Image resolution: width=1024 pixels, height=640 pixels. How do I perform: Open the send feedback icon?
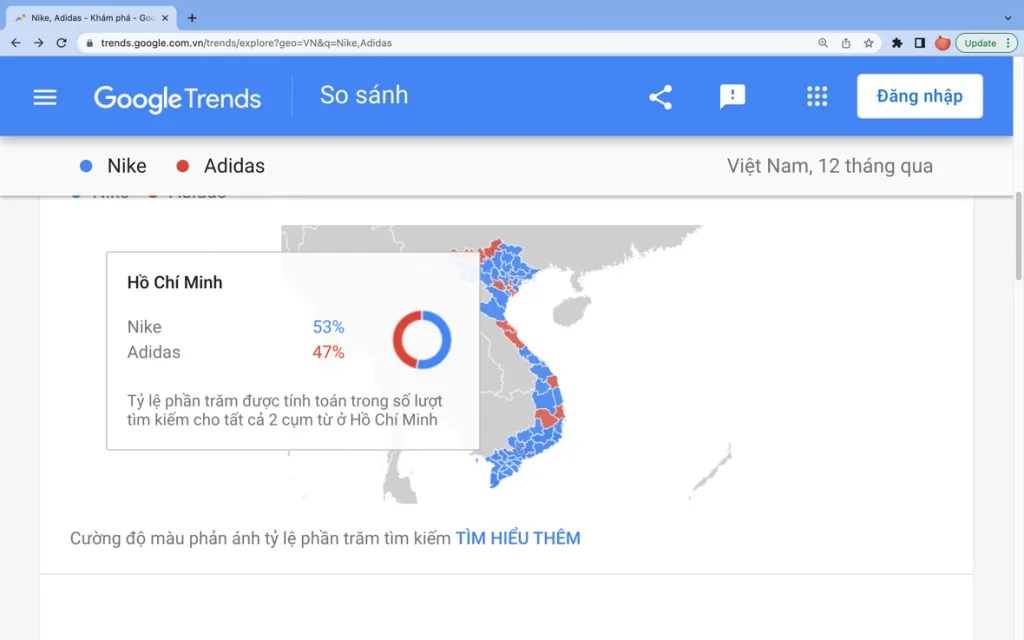(x=733, y=97)
